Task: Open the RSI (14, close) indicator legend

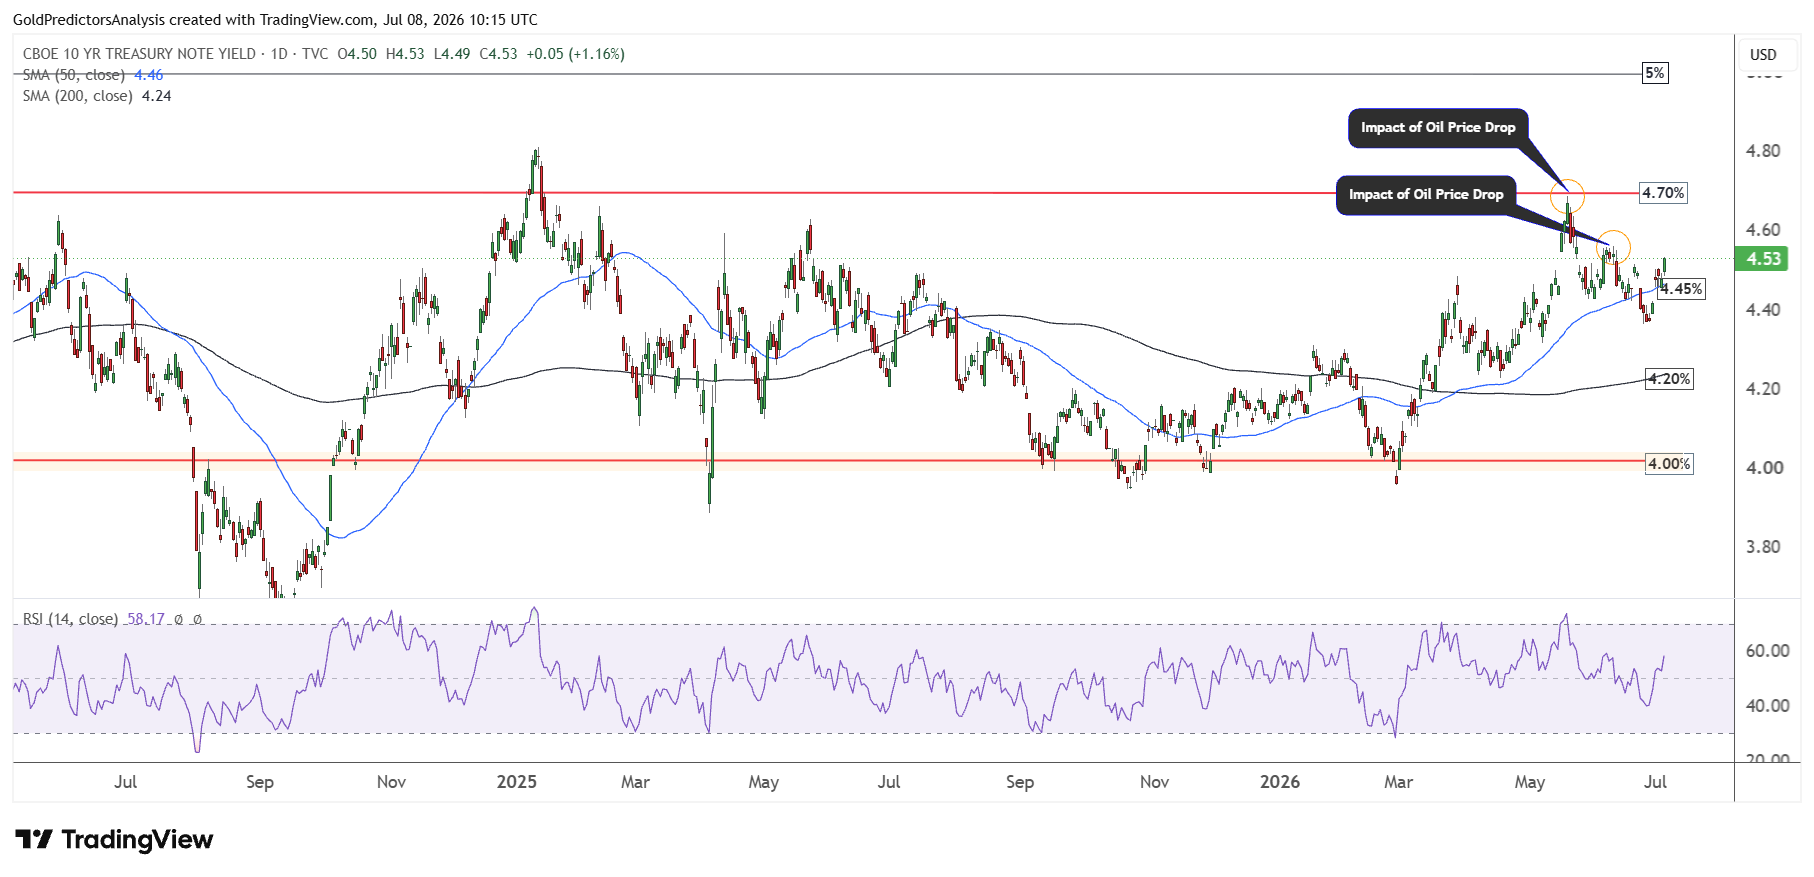Action: click(70, 619)
